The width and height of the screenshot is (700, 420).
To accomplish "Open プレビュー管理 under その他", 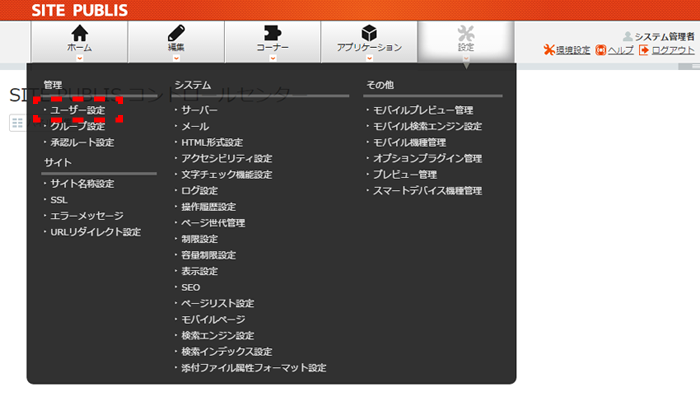I will pyautogui.click(x=405, y=175).
